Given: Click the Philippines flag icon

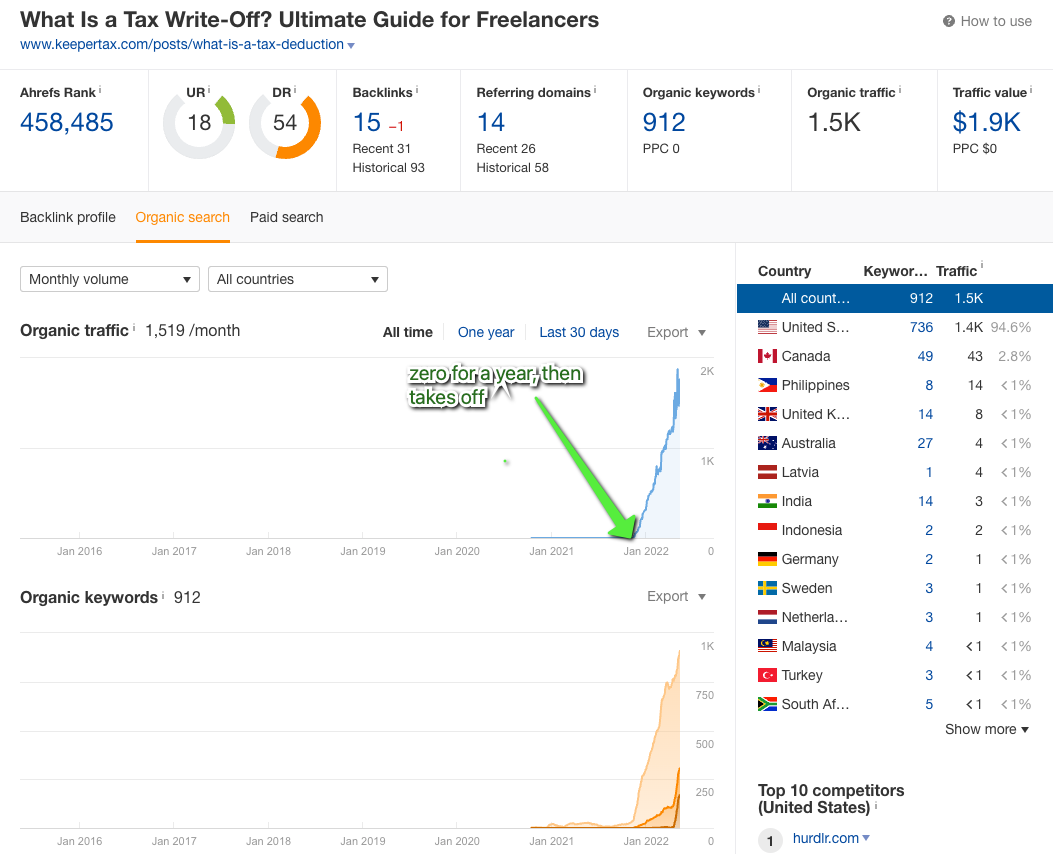Looking at the screenshot, I should pos(767,385).
